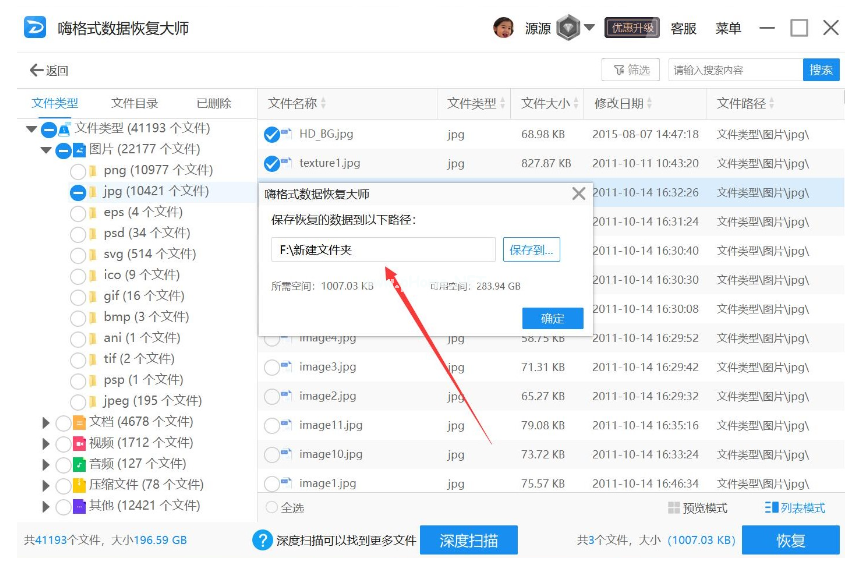Click the 视频 video category icon
This screenshot has height=582, width=858.
point(79,443)
